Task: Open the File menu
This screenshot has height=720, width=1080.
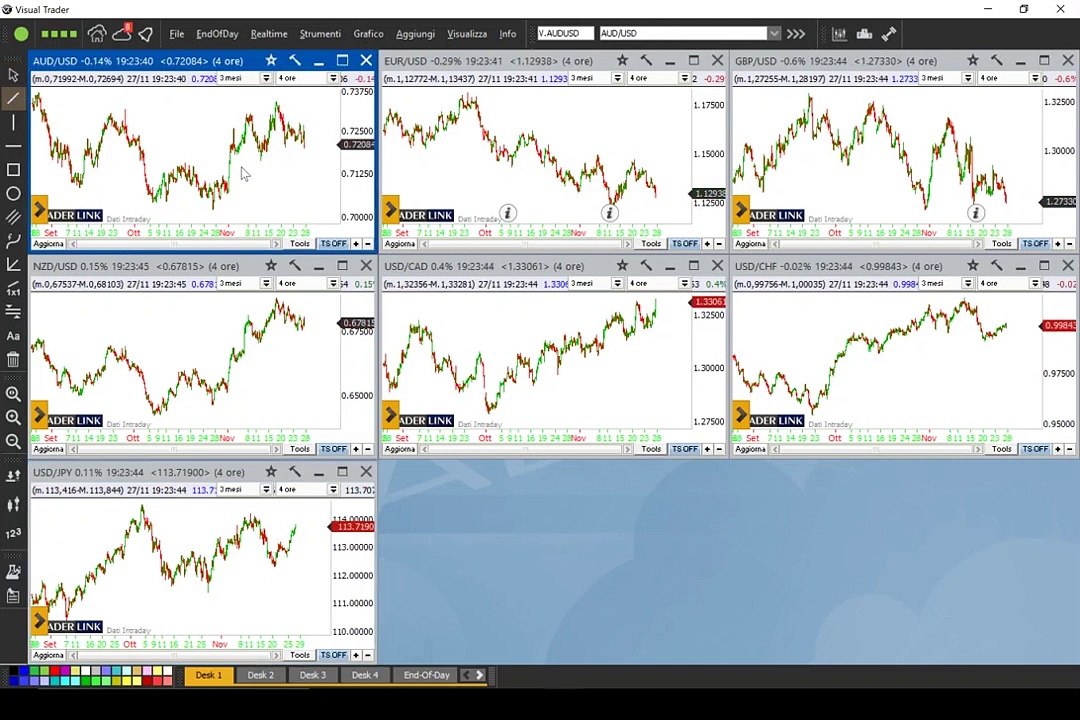Action: [176, 34]
